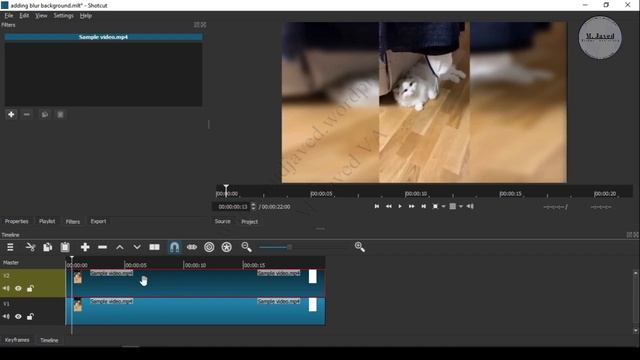Image resolution: width=640 pixels, height=360 pixels.
Task: Click 00:00:10 on the player scrub bar
Action: point(416,193)
